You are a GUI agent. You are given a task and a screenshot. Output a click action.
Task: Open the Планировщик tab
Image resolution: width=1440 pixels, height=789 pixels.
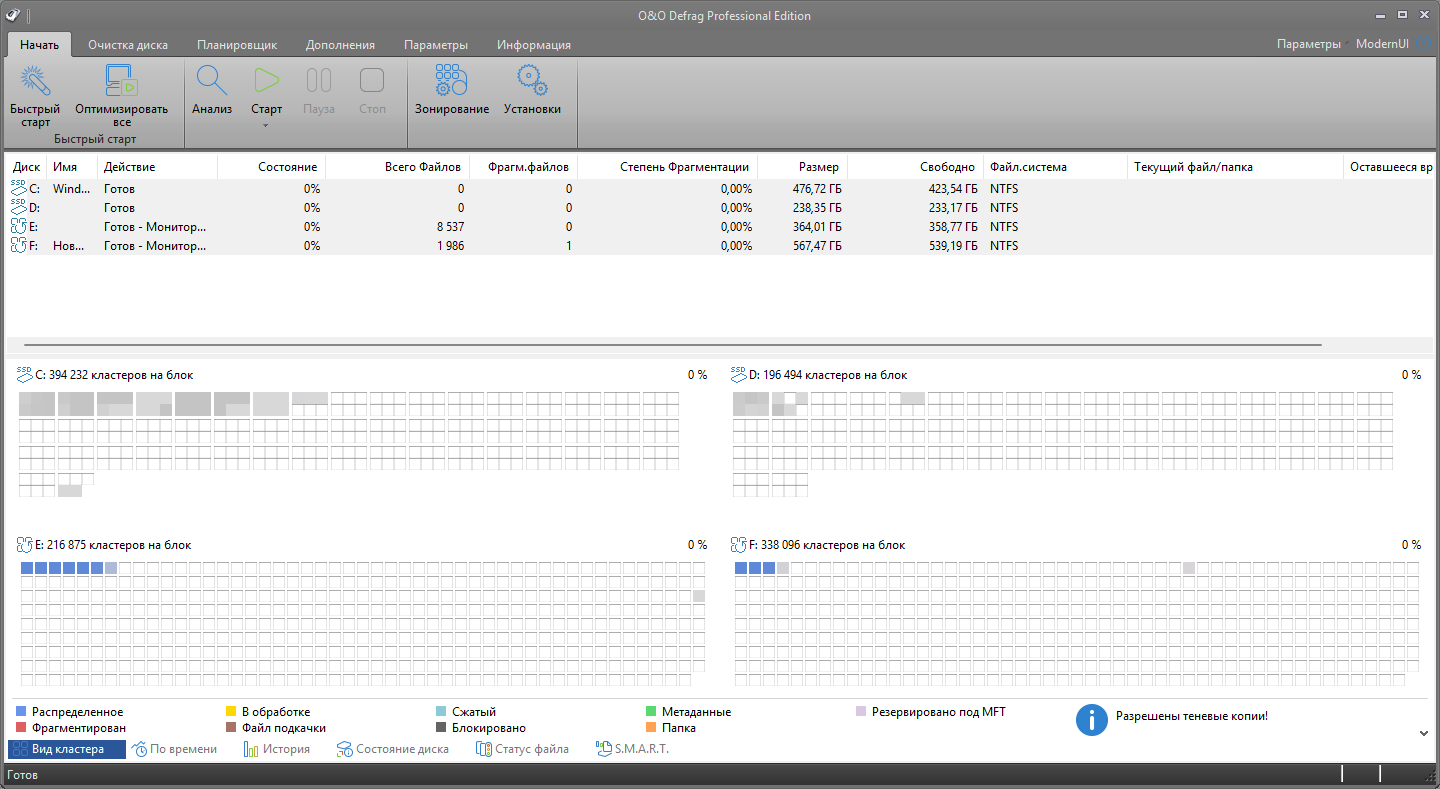[237, 45]
